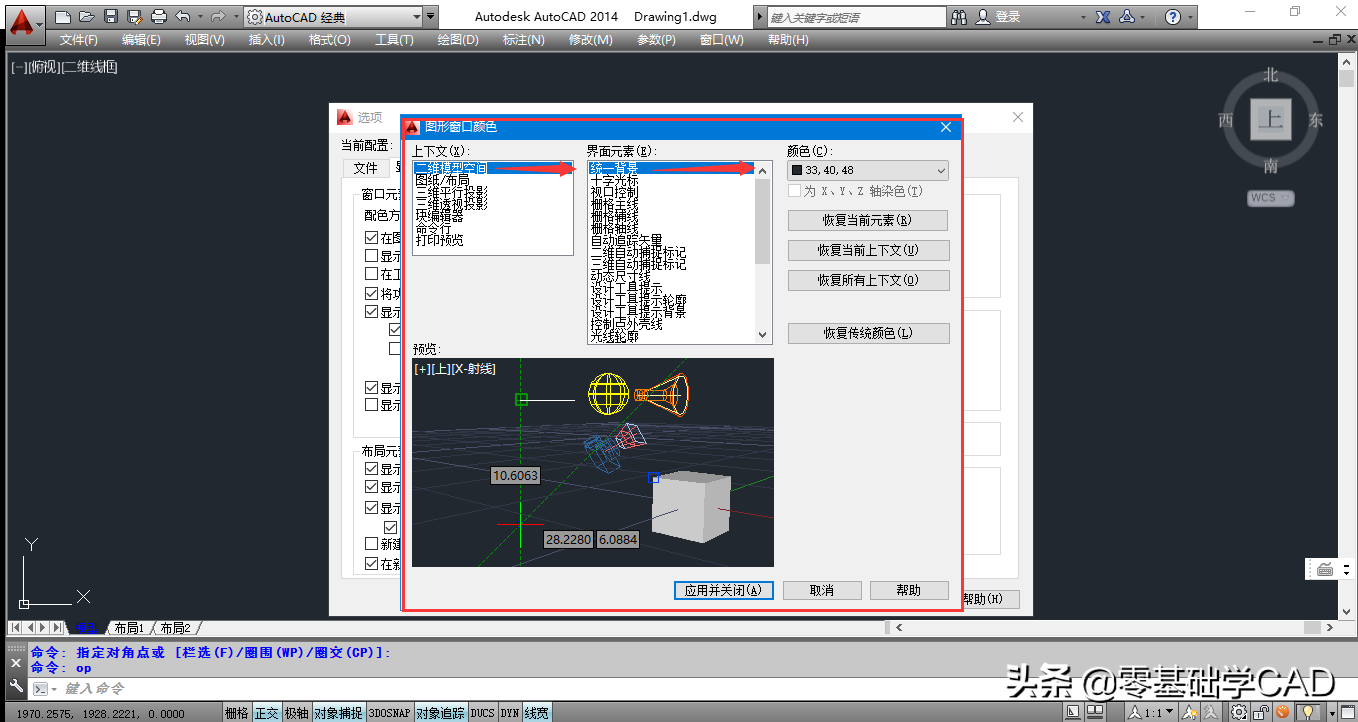1358x722 pixels.
Task: Click the Save As icon
Action: tap(134, 17)
